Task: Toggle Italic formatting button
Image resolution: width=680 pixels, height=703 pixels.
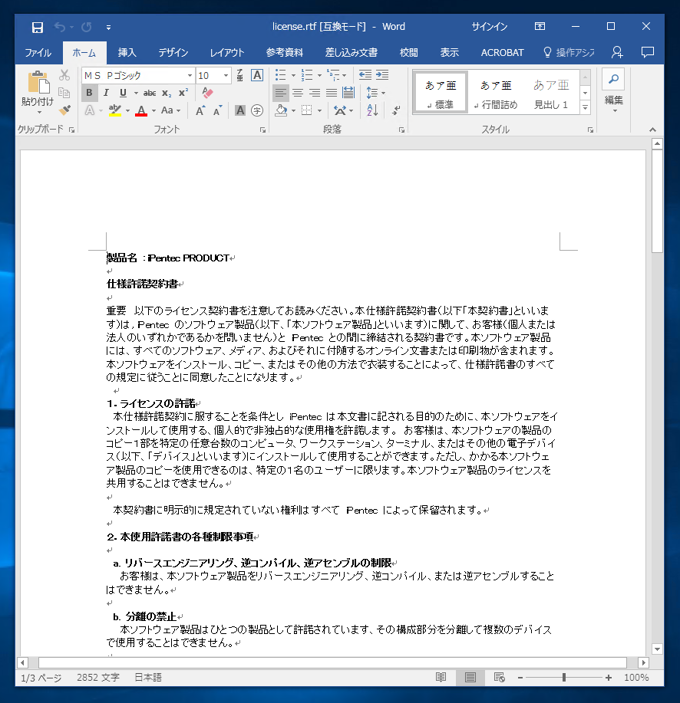Action: tap(106, 93)
